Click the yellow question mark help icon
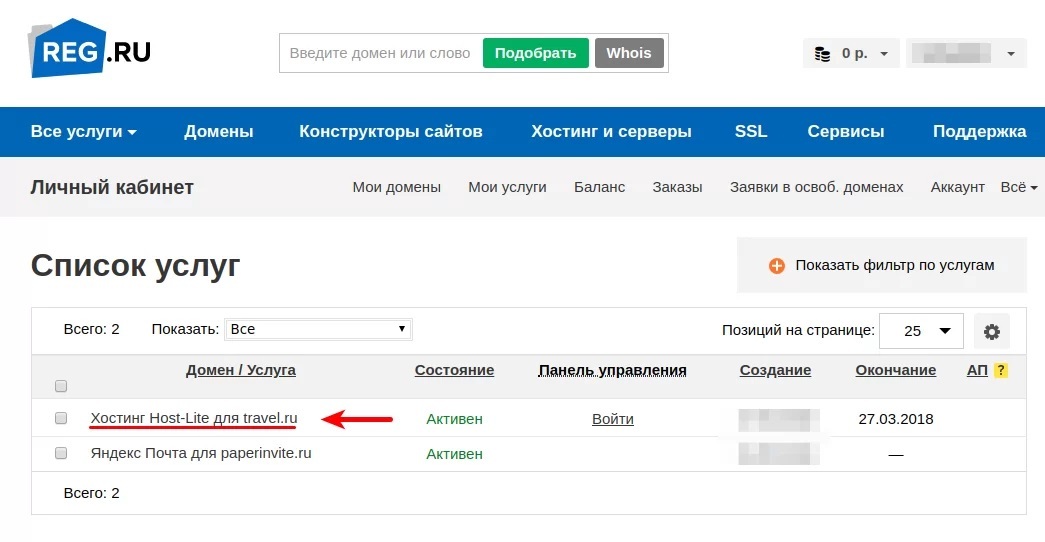 click(1000, 370)
